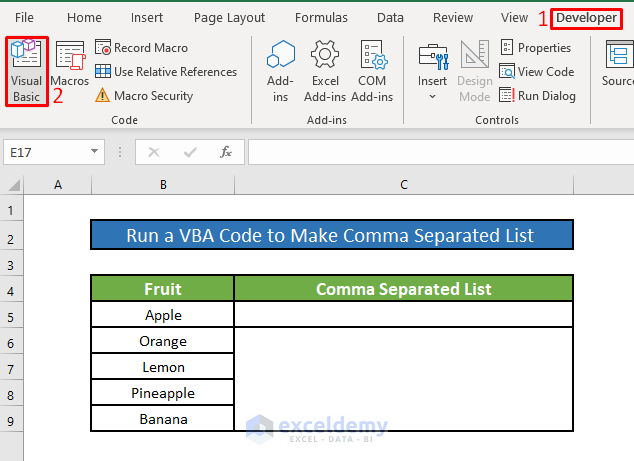Viewport: 634px width, 461px height.
Task: Open the Visual Basic editor
Action: pos(27,70)
